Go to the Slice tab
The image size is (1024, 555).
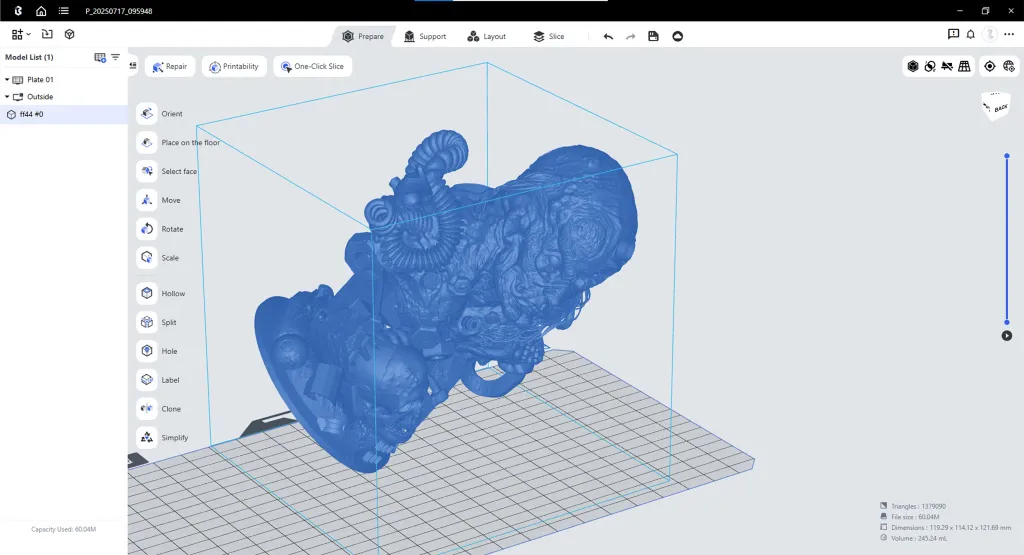[548, 36]
